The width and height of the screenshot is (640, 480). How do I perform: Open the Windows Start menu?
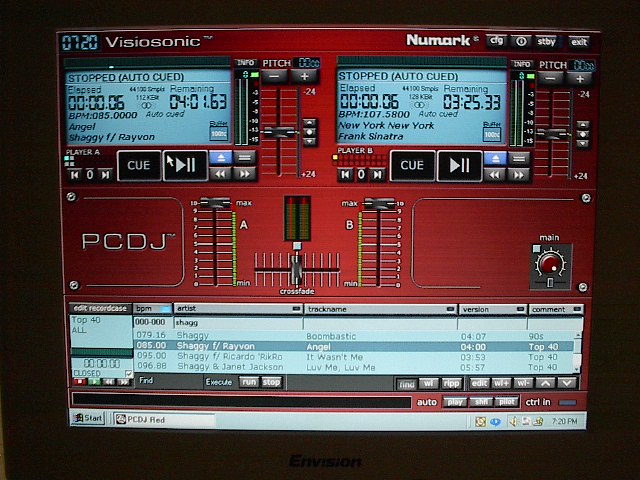click(88, 418)
